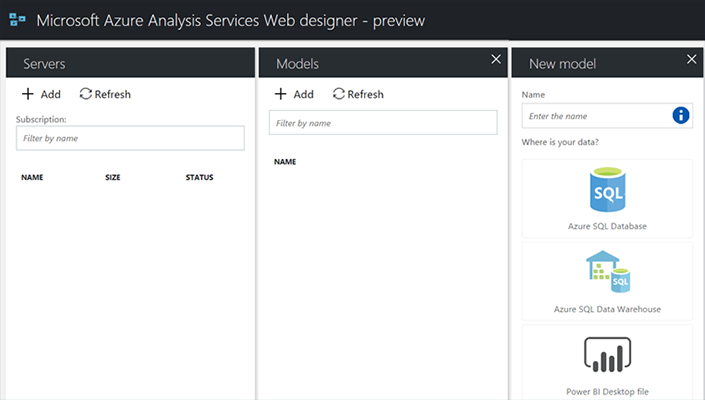This screenshot has width=705, height=400.
Task: Click the Models panel header title
Action: coord(297,64)
